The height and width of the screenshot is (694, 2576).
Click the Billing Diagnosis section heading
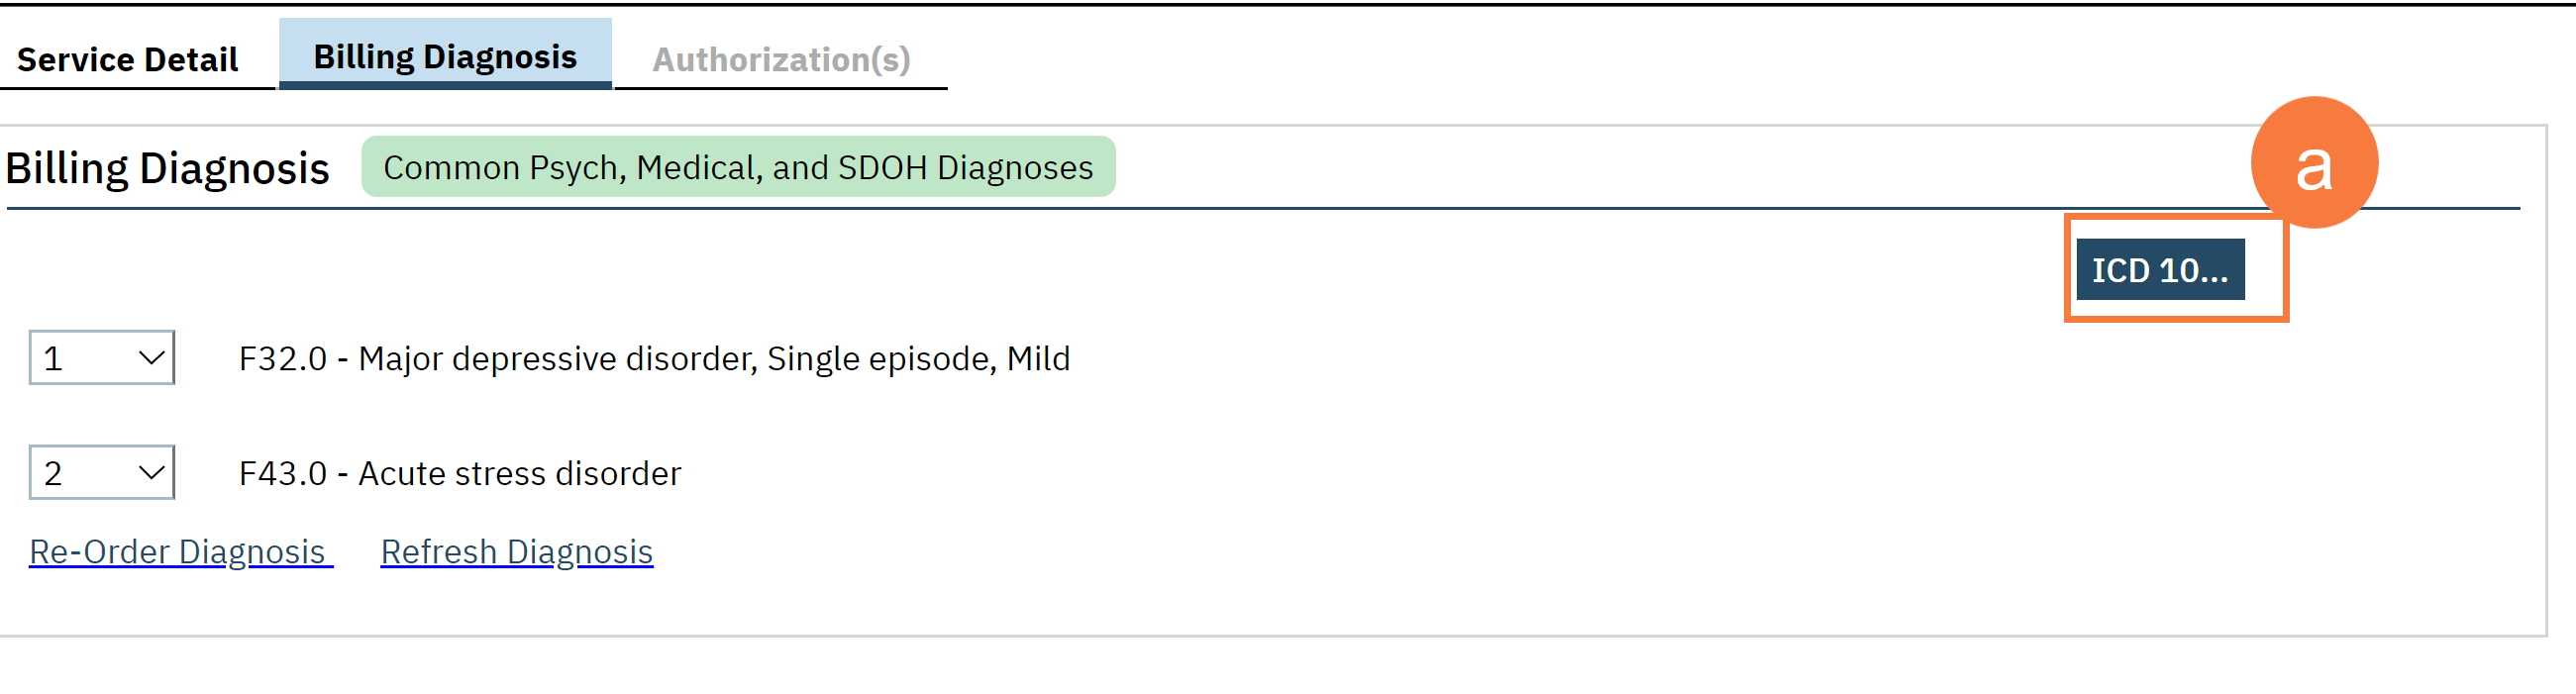point(168,168)
